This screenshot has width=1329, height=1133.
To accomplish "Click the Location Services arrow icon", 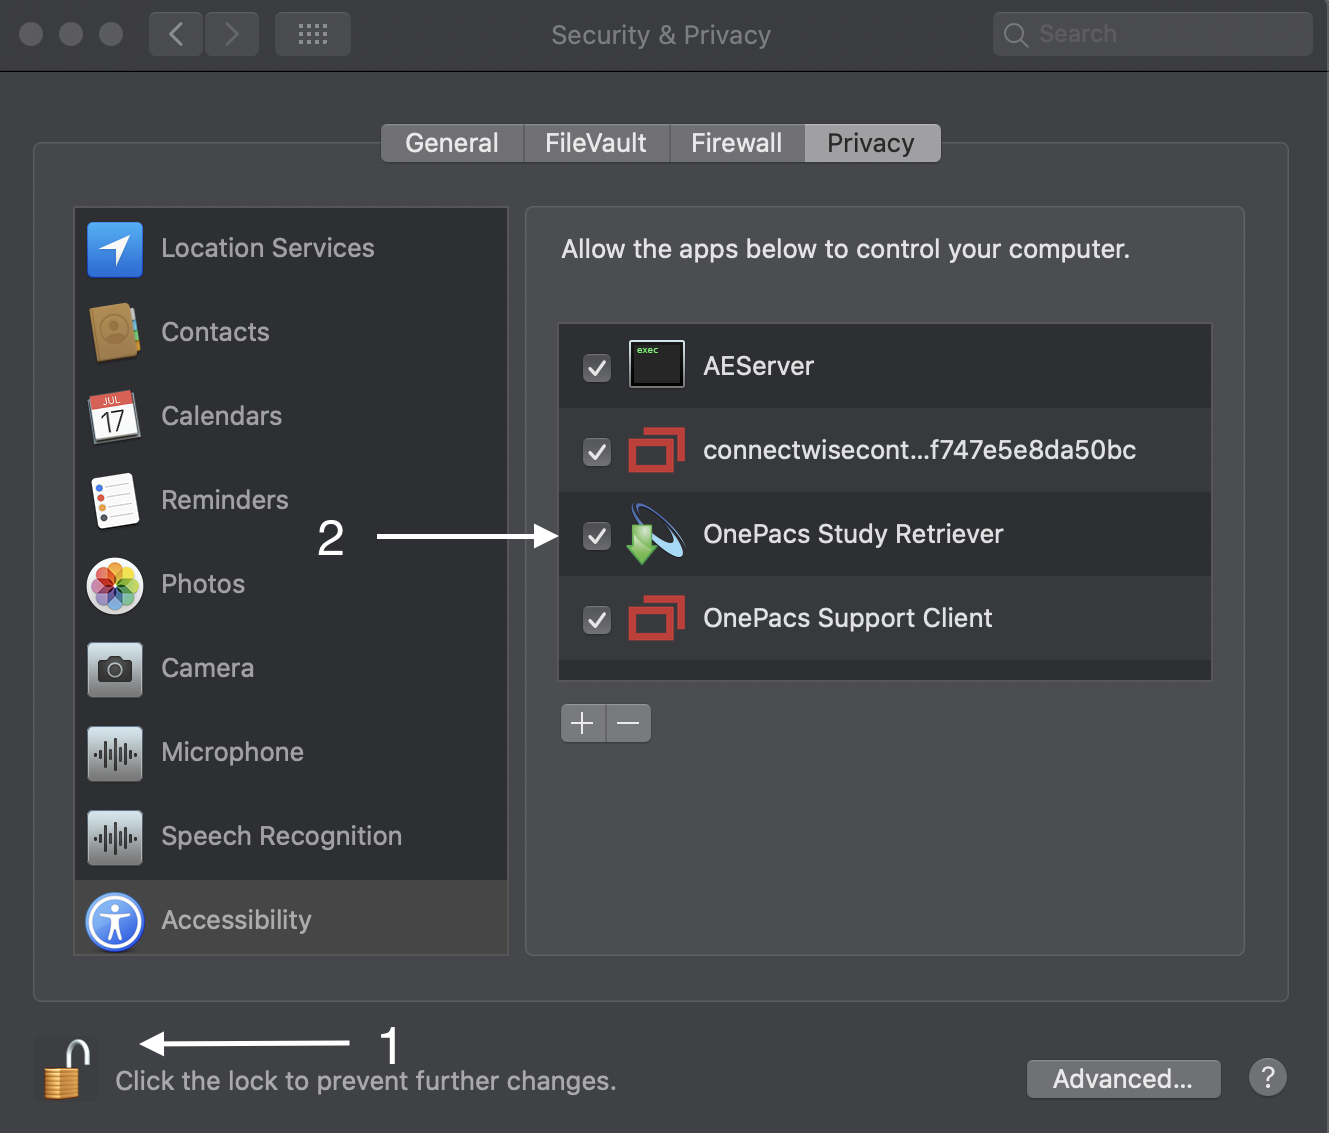I will point(115,249).
